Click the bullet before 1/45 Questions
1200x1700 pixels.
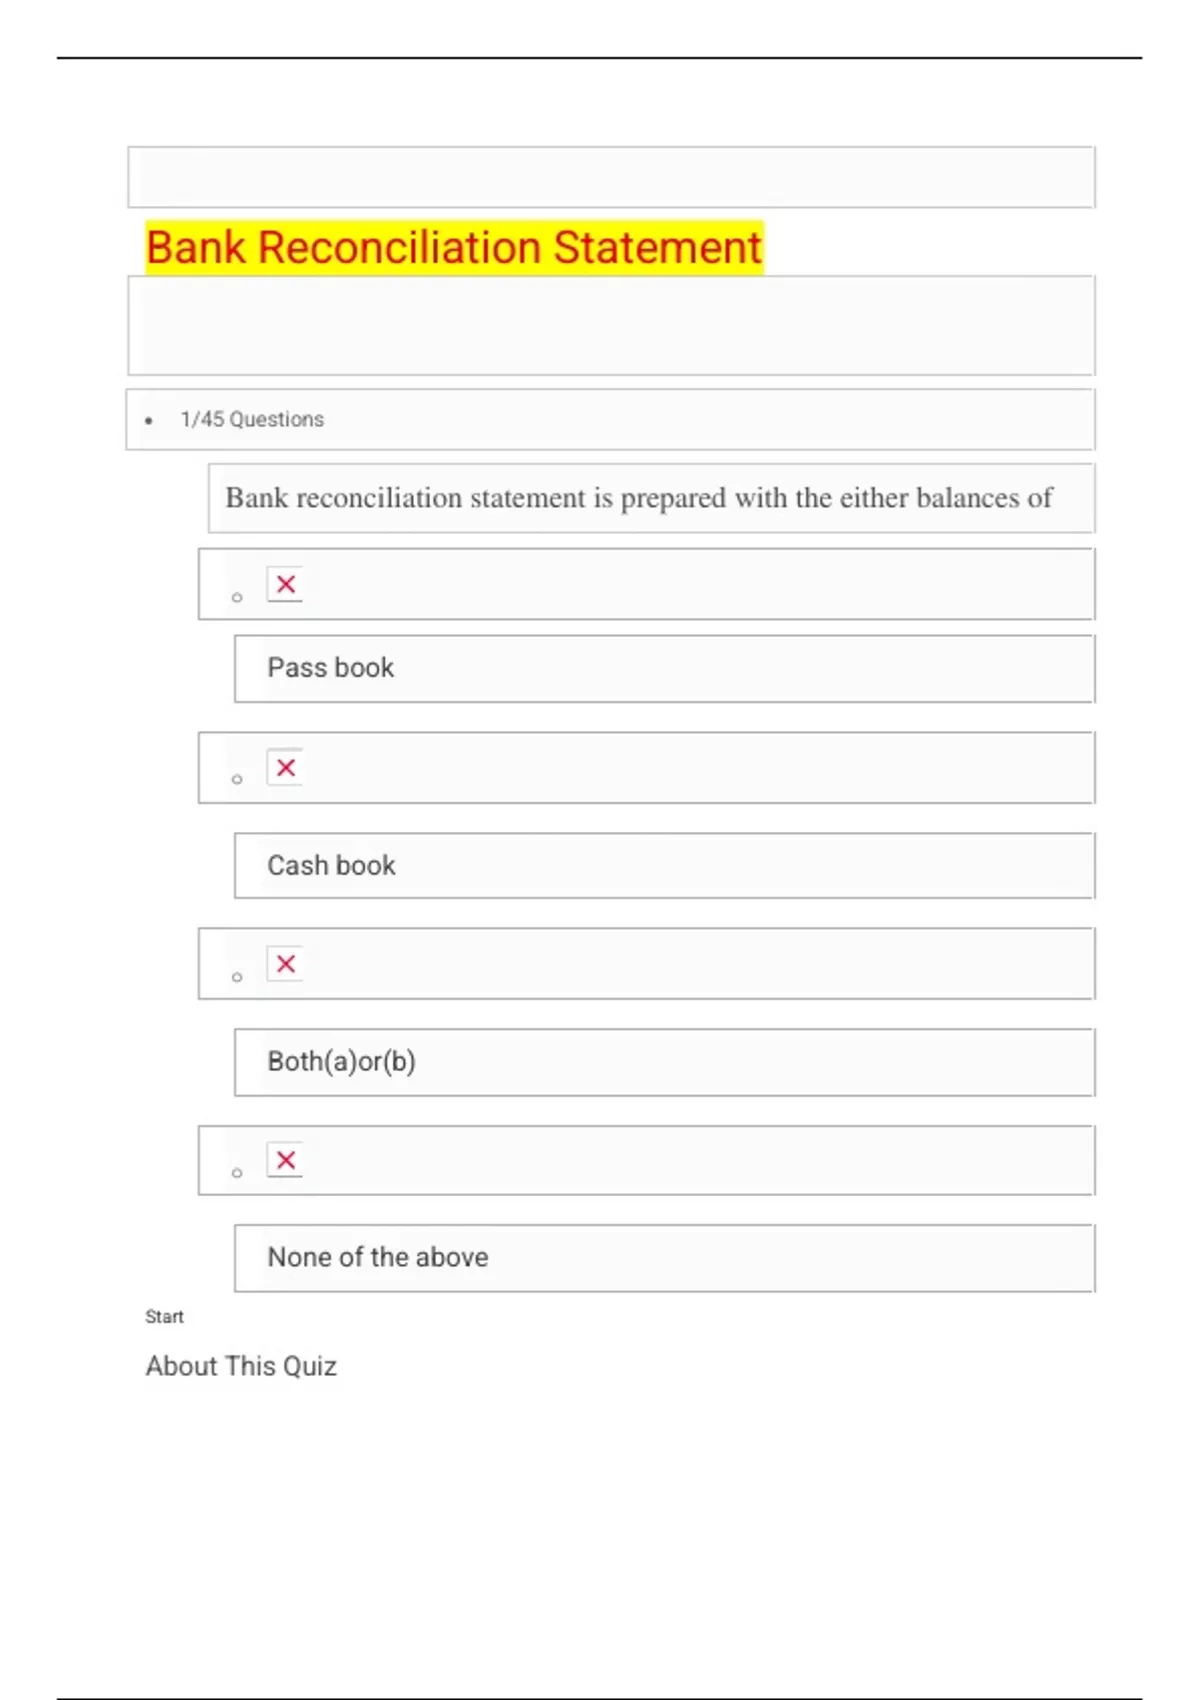pyautogui.click(x=149, y=421)
